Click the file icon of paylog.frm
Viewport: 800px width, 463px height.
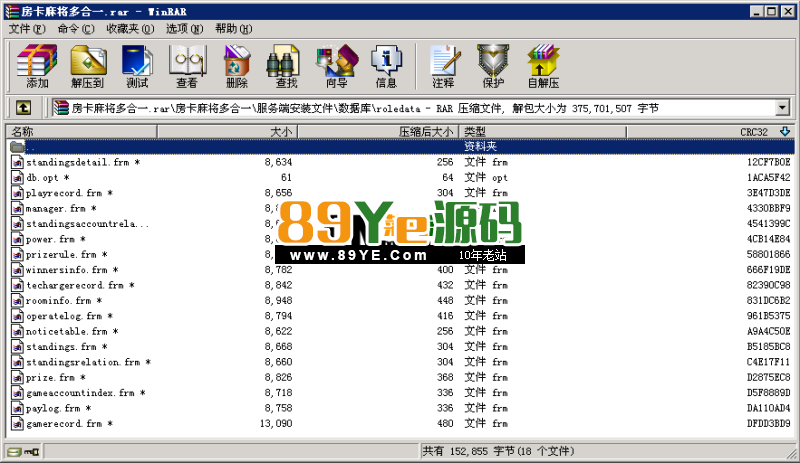tap(17, 408)
